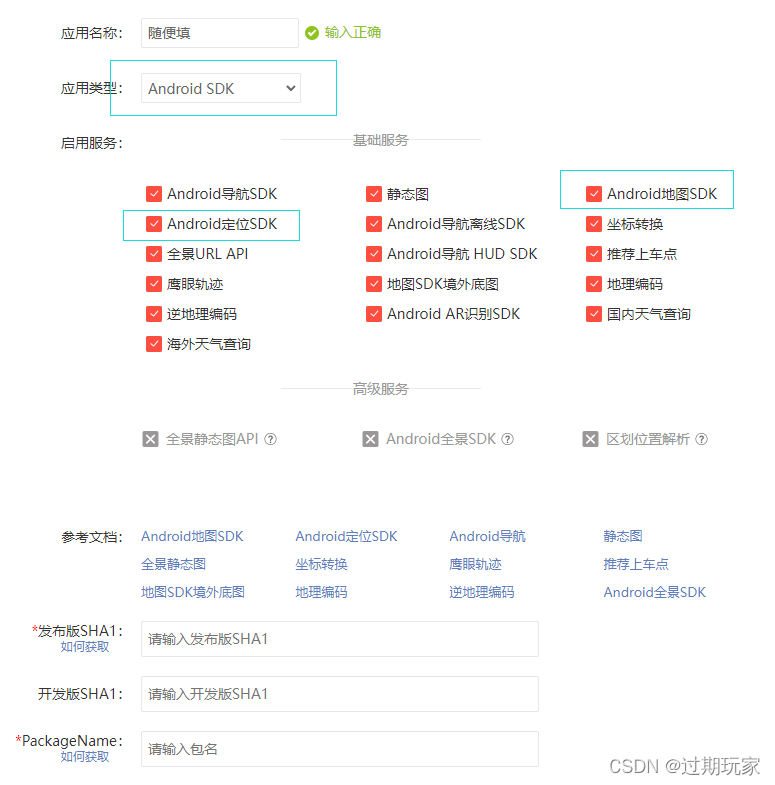Click the 应用名称 input field

[220, 33]
